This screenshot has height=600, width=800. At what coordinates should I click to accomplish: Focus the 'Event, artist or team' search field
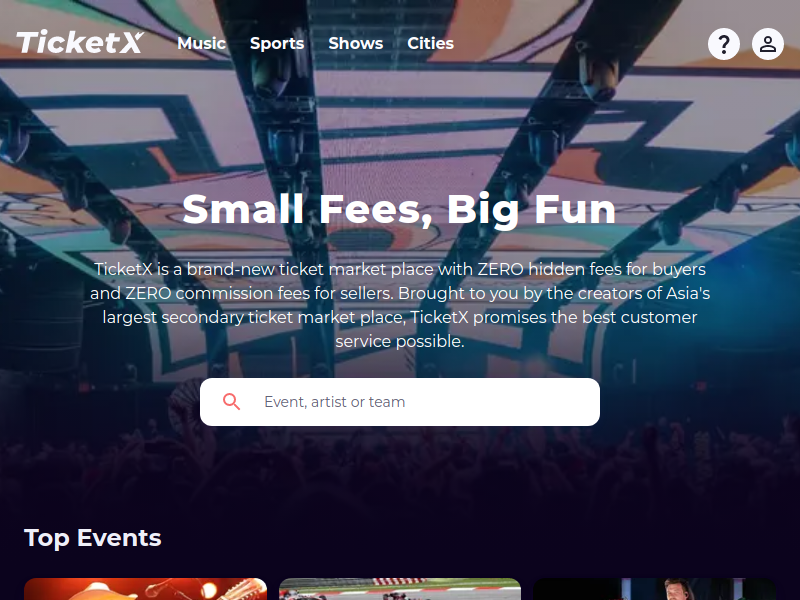point(400,402)
